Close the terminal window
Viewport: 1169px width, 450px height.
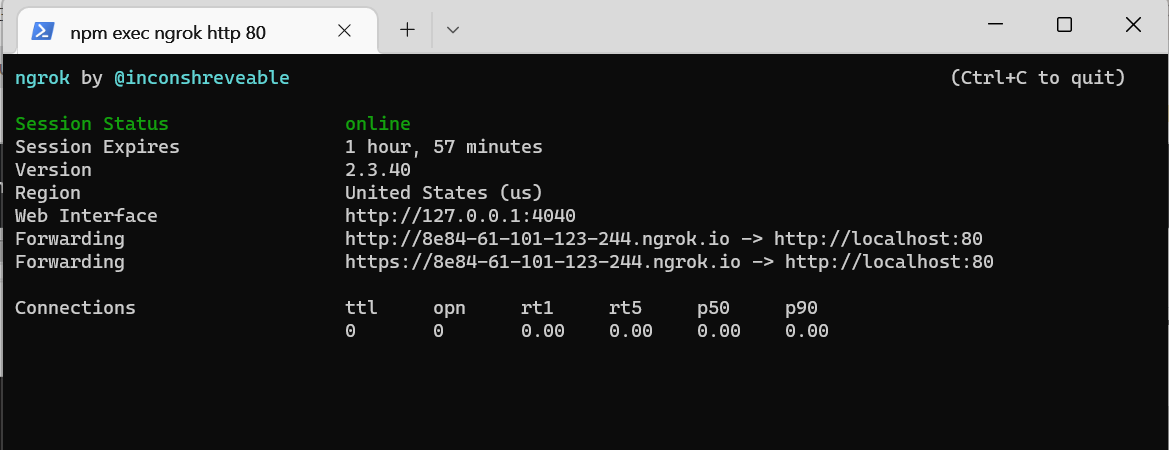point(1133,25)
